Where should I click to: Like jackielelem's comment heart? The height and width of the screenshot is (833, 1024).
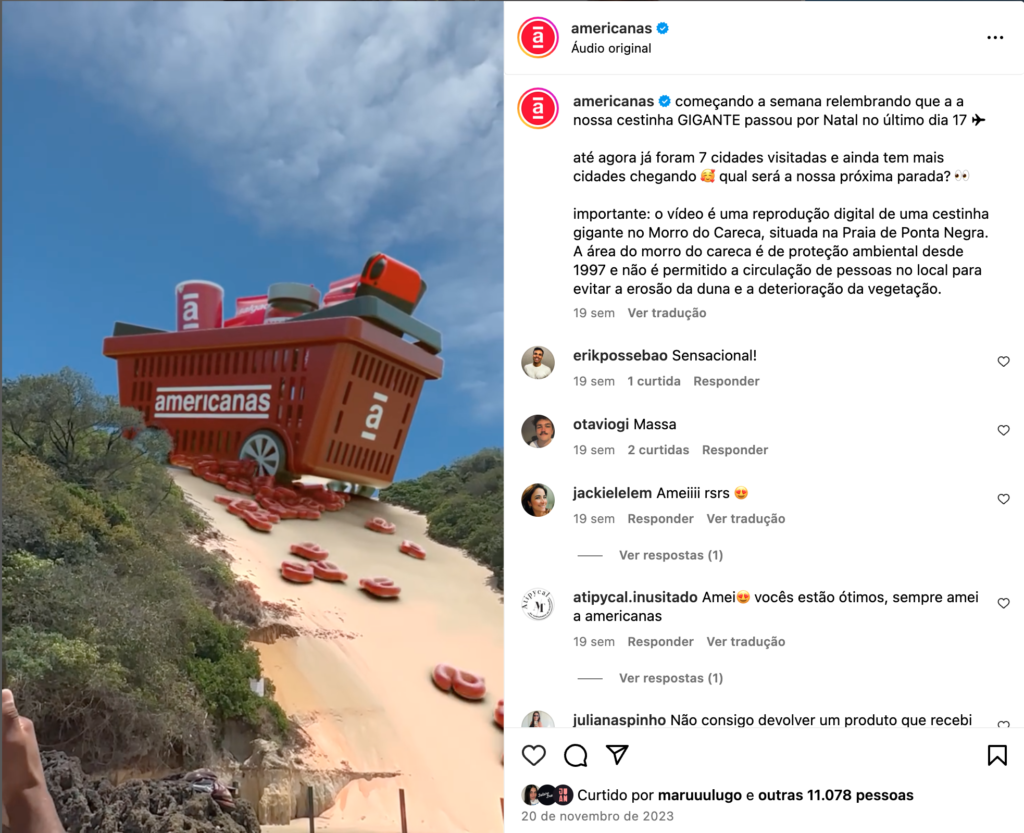(x=1004, y=499)
